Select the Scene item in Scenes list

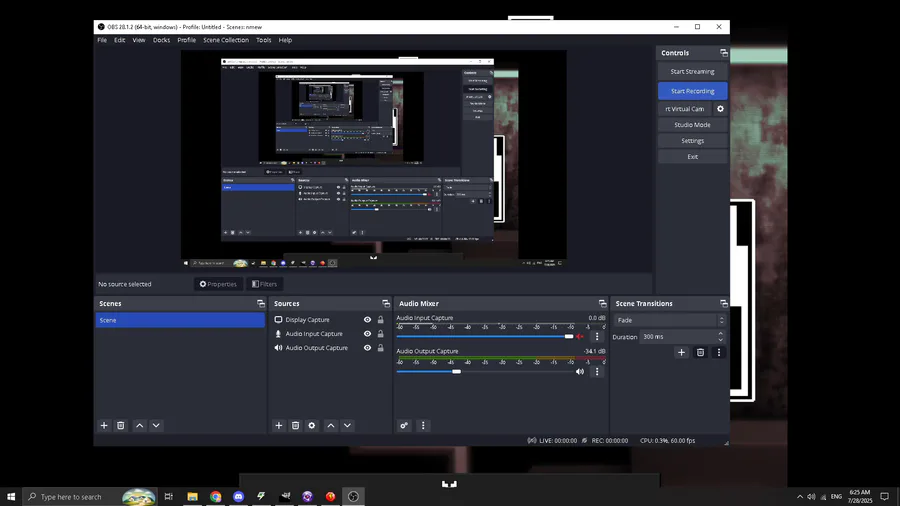point(180,320)
